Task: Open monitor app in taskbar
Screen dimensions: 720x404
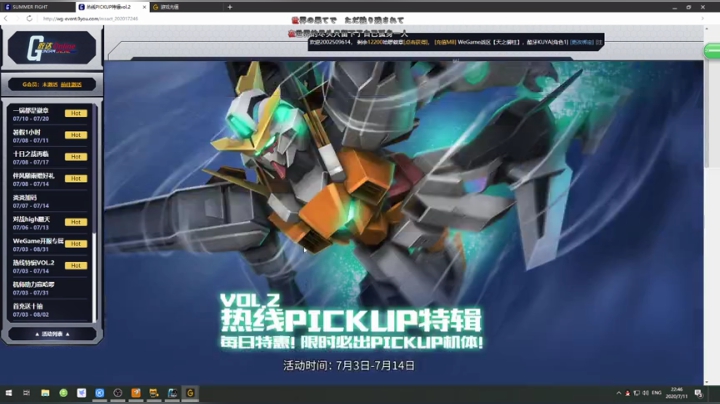Action: 172,393
